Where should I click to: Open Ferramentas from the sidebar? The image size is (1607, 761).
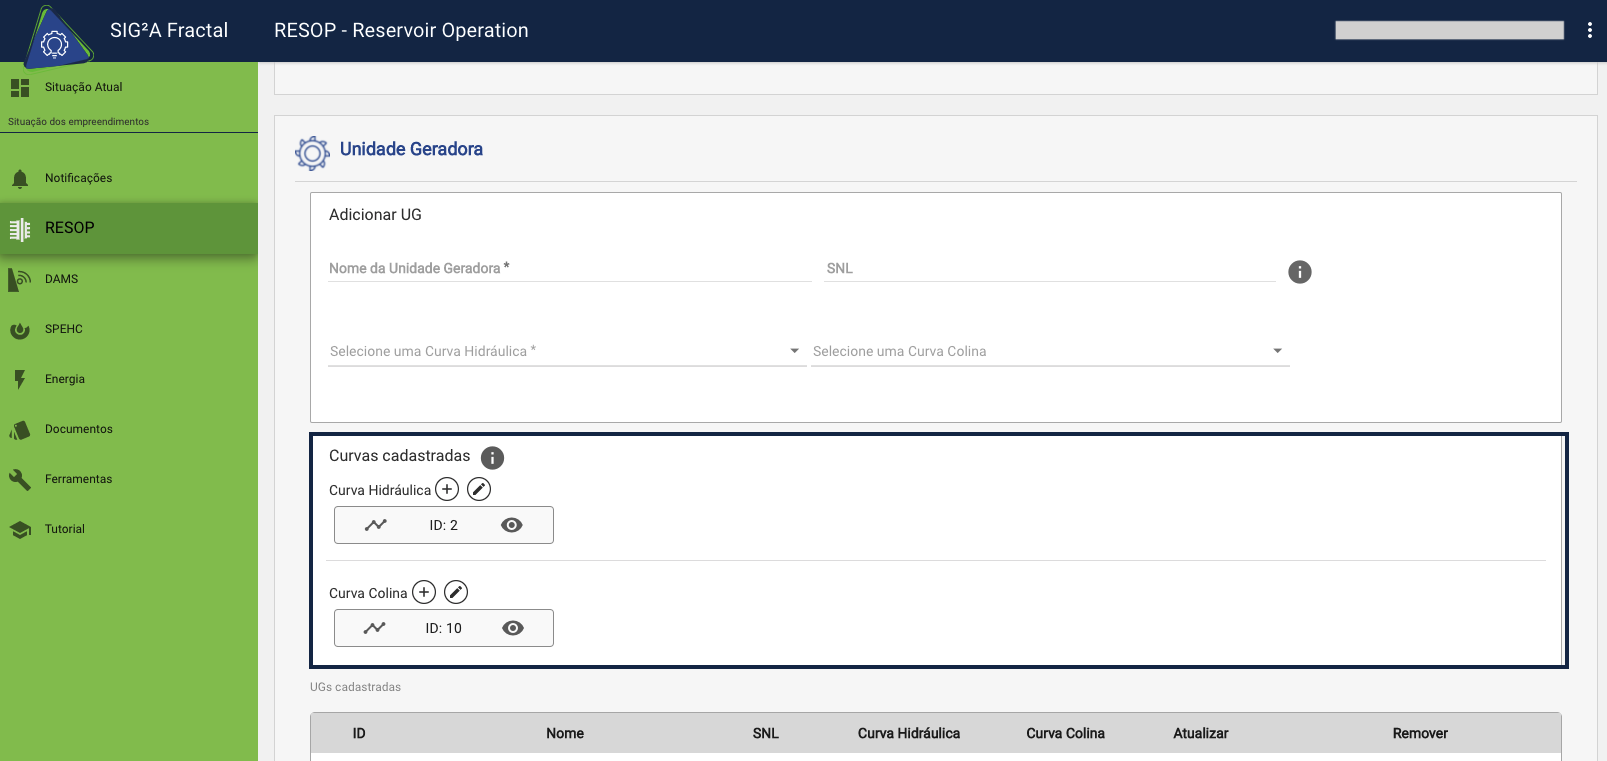click(x=78, y=479)
